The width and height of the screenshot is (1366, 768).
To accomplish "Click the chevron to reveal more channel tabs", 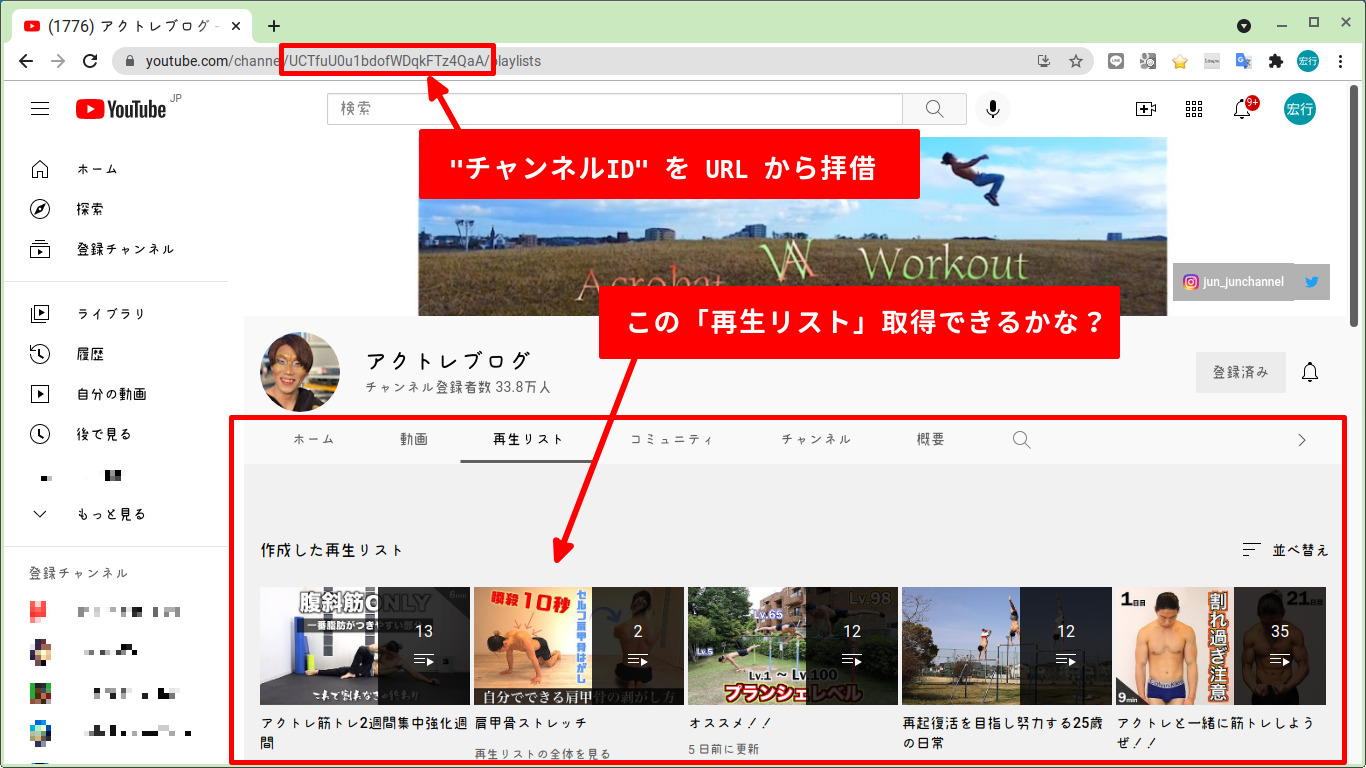I will coord(1302,439).
